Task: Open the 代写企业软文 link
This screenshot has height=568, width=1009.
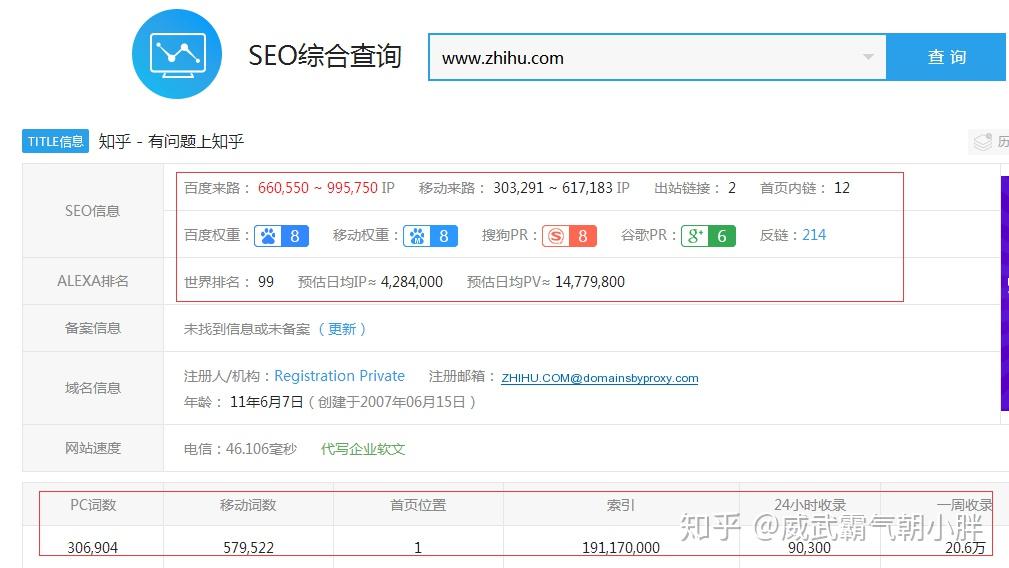Action: pyautogui.click(x=363, y=449)
